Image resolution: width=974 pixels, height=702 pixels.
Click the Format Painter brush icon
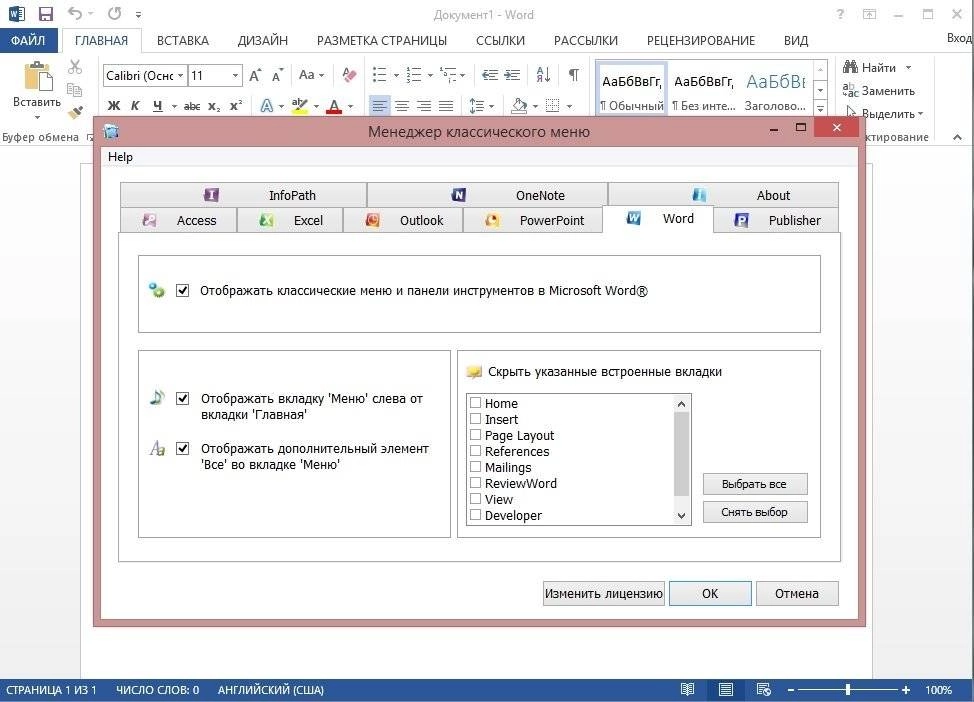[75, 112]
